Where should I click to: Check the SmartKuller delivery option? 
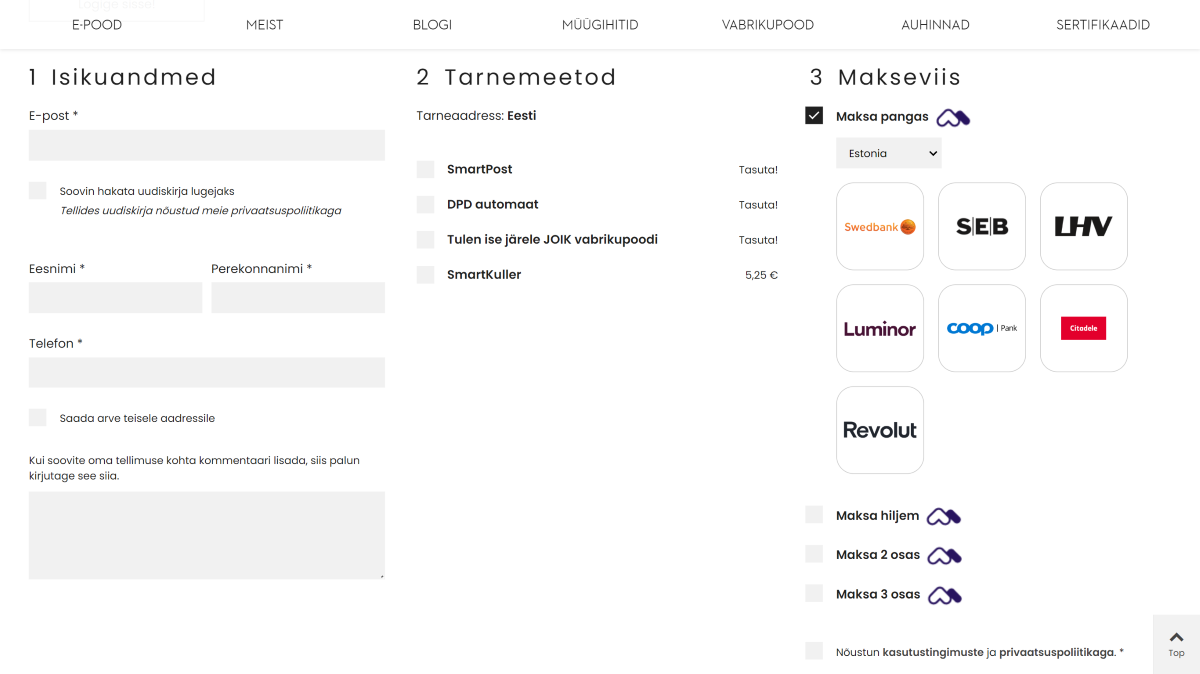pos(425,274)
